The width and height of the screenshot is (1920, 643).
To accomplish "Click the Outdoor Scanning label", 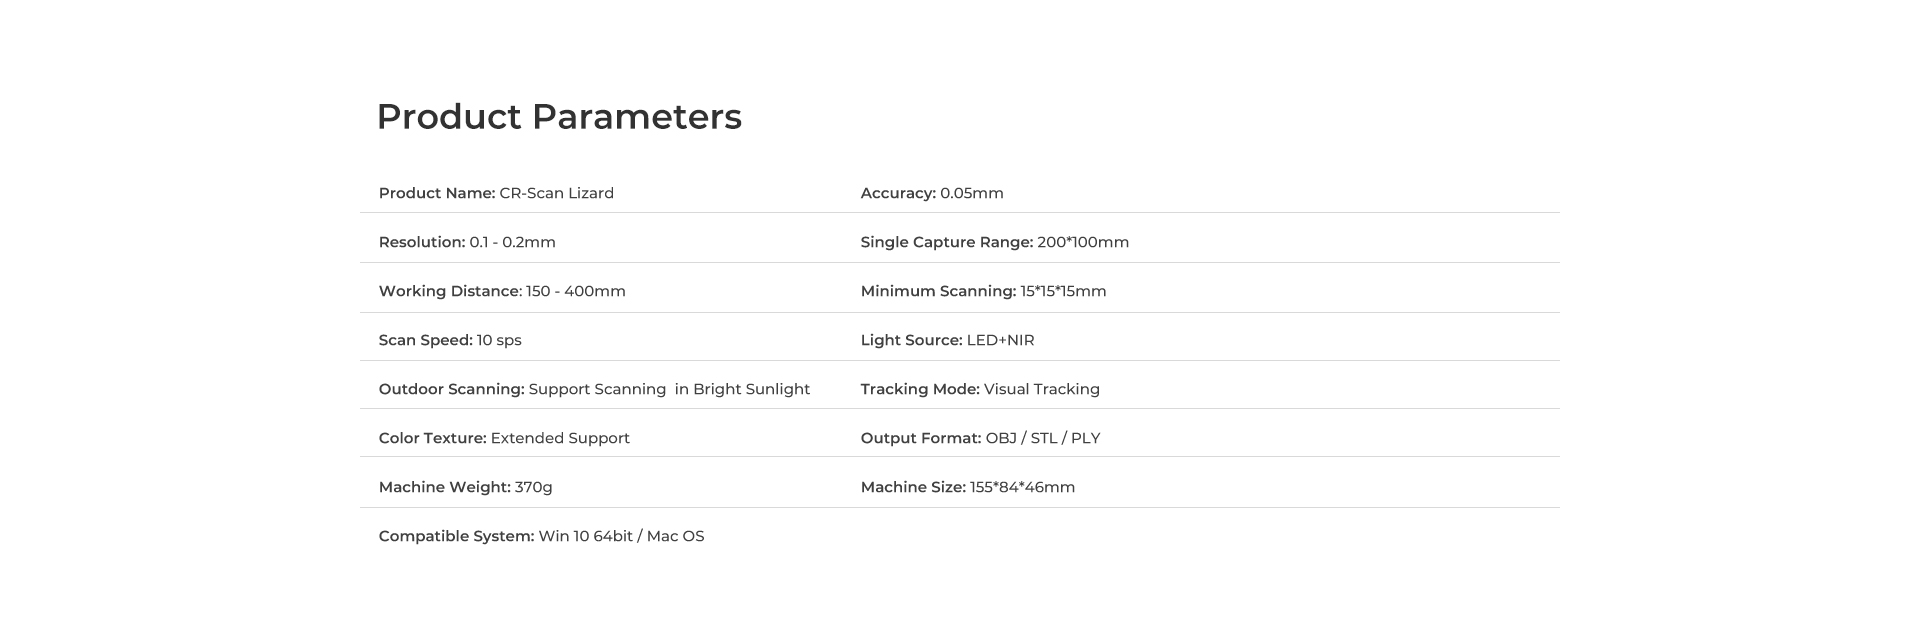I will click(451, 389).
